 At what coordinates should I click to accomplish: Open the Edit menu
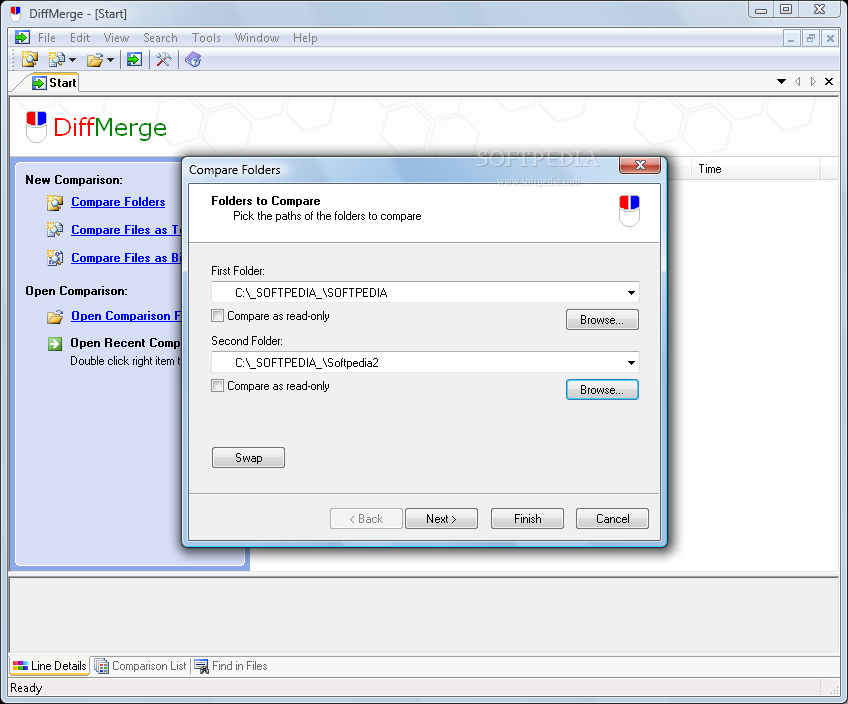(x=80, y=38)
